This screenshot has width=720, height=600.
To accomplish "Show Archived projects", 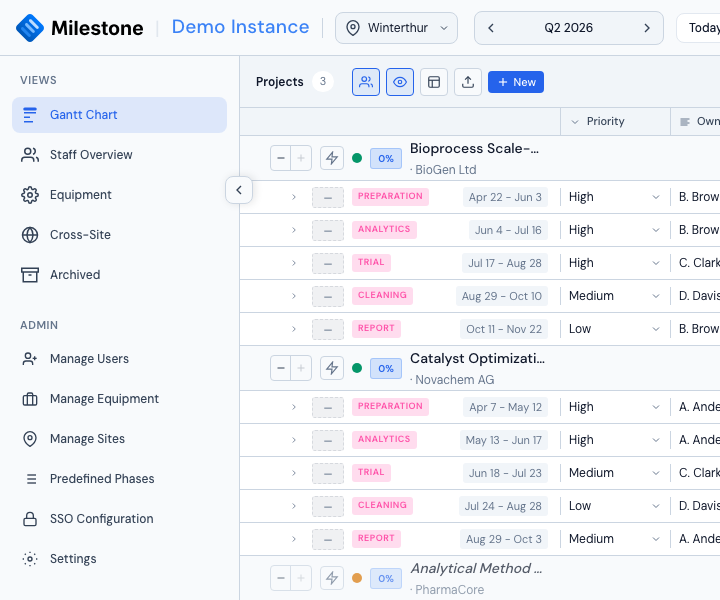I will point(119,275).
